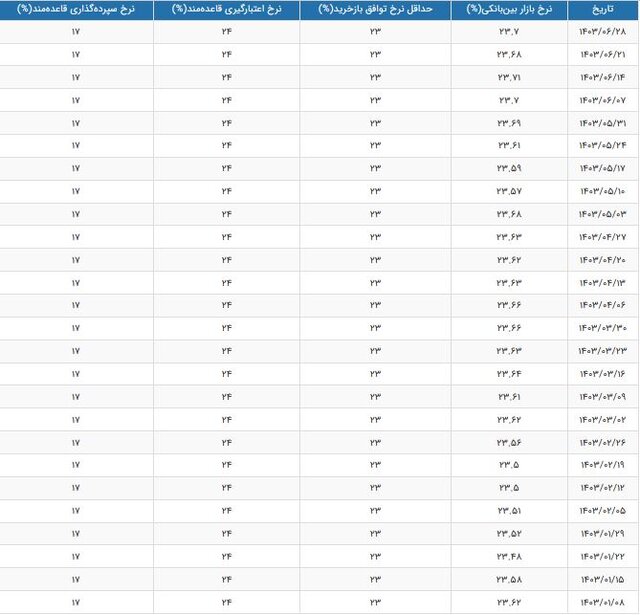
Task: Select the date cell 1403/04/20
Action: tap(603, 260)
